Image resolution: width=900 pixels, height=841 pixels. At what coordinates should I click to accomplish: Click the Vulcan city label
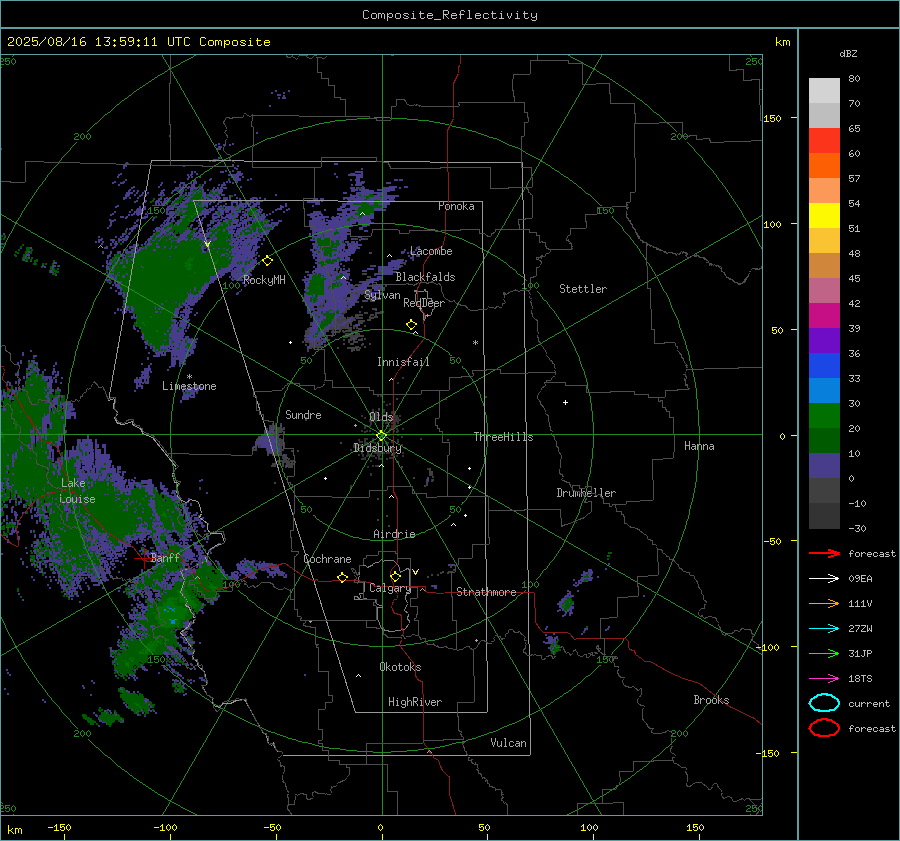point(509,743)
